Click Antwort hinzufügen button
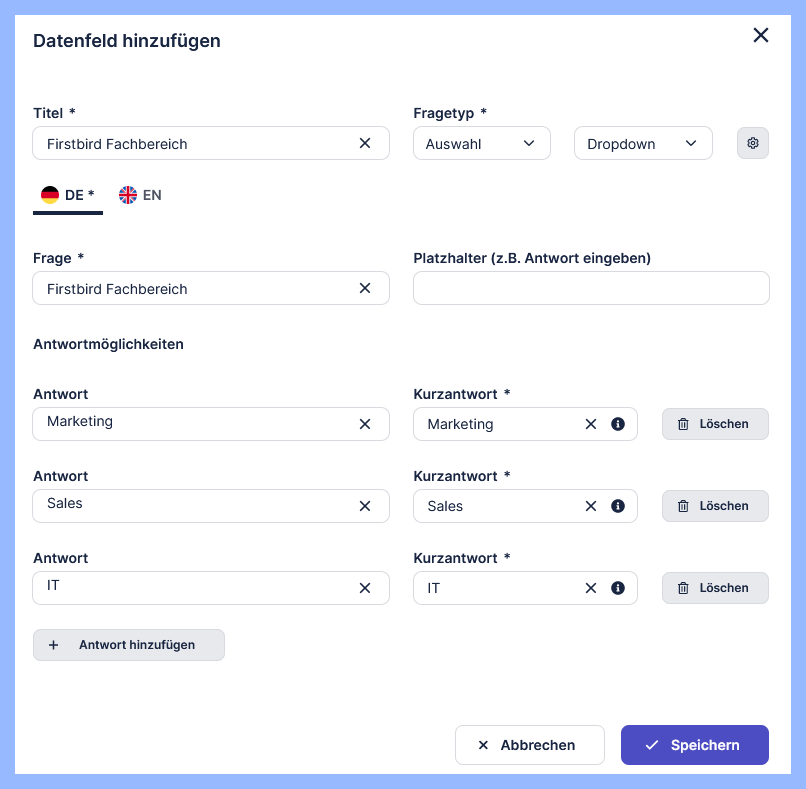The width and height of the screenshot is (806, 789). (x=129, y=645)
